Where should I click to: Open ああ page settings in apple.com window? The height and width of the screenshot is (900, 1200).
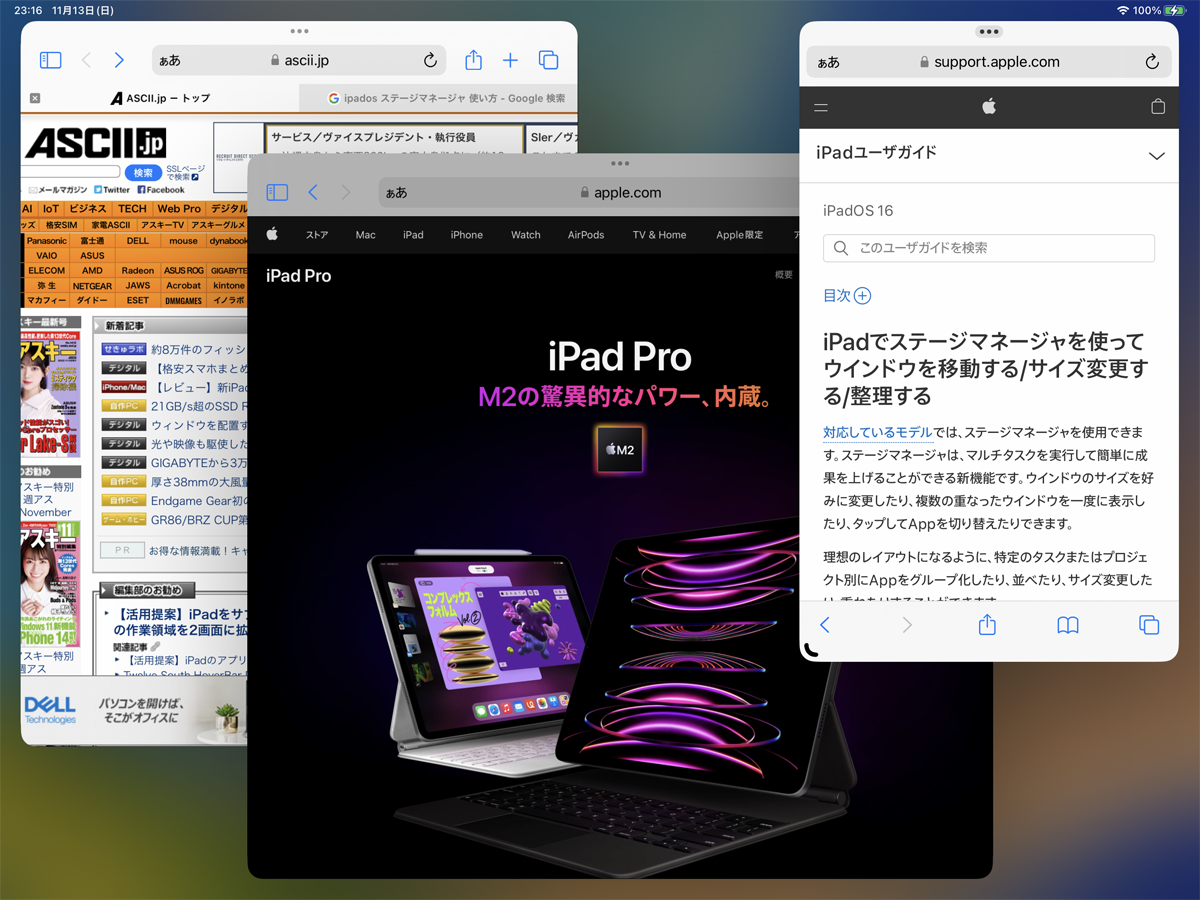pyautogui.click(x=396, y=193)
